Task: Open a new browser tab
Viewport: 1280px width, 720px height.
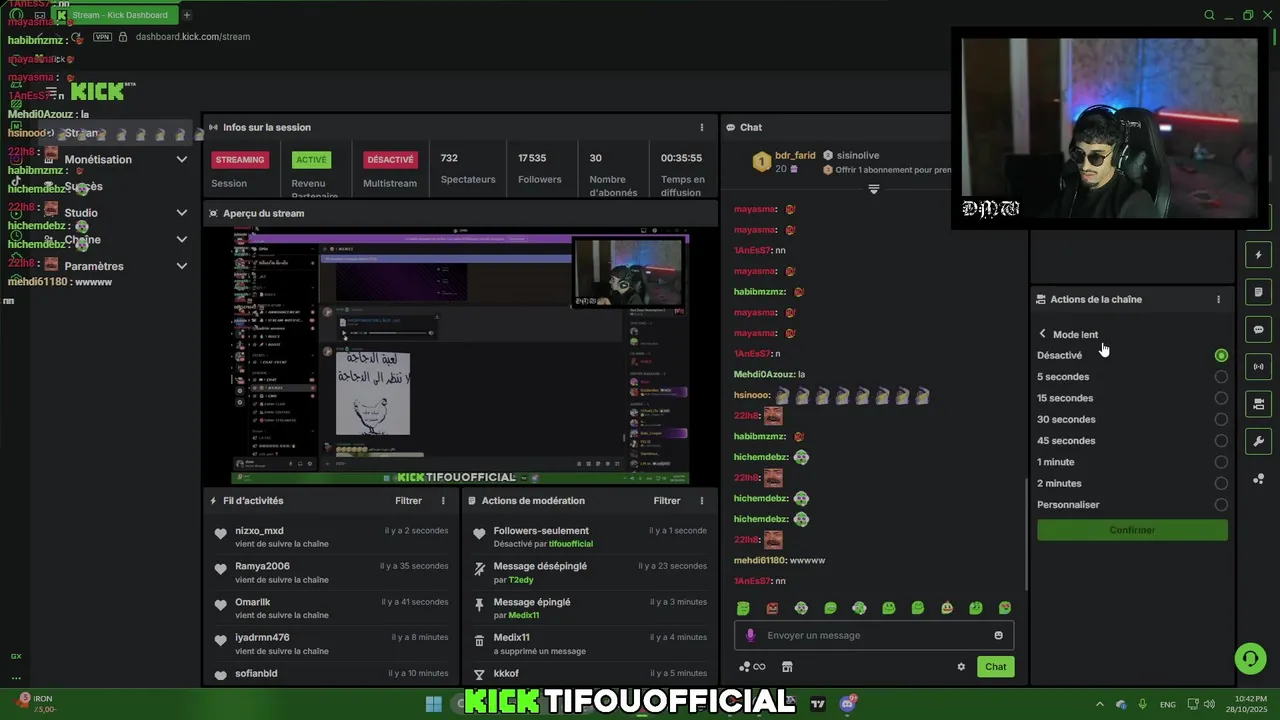Action: 186,15
